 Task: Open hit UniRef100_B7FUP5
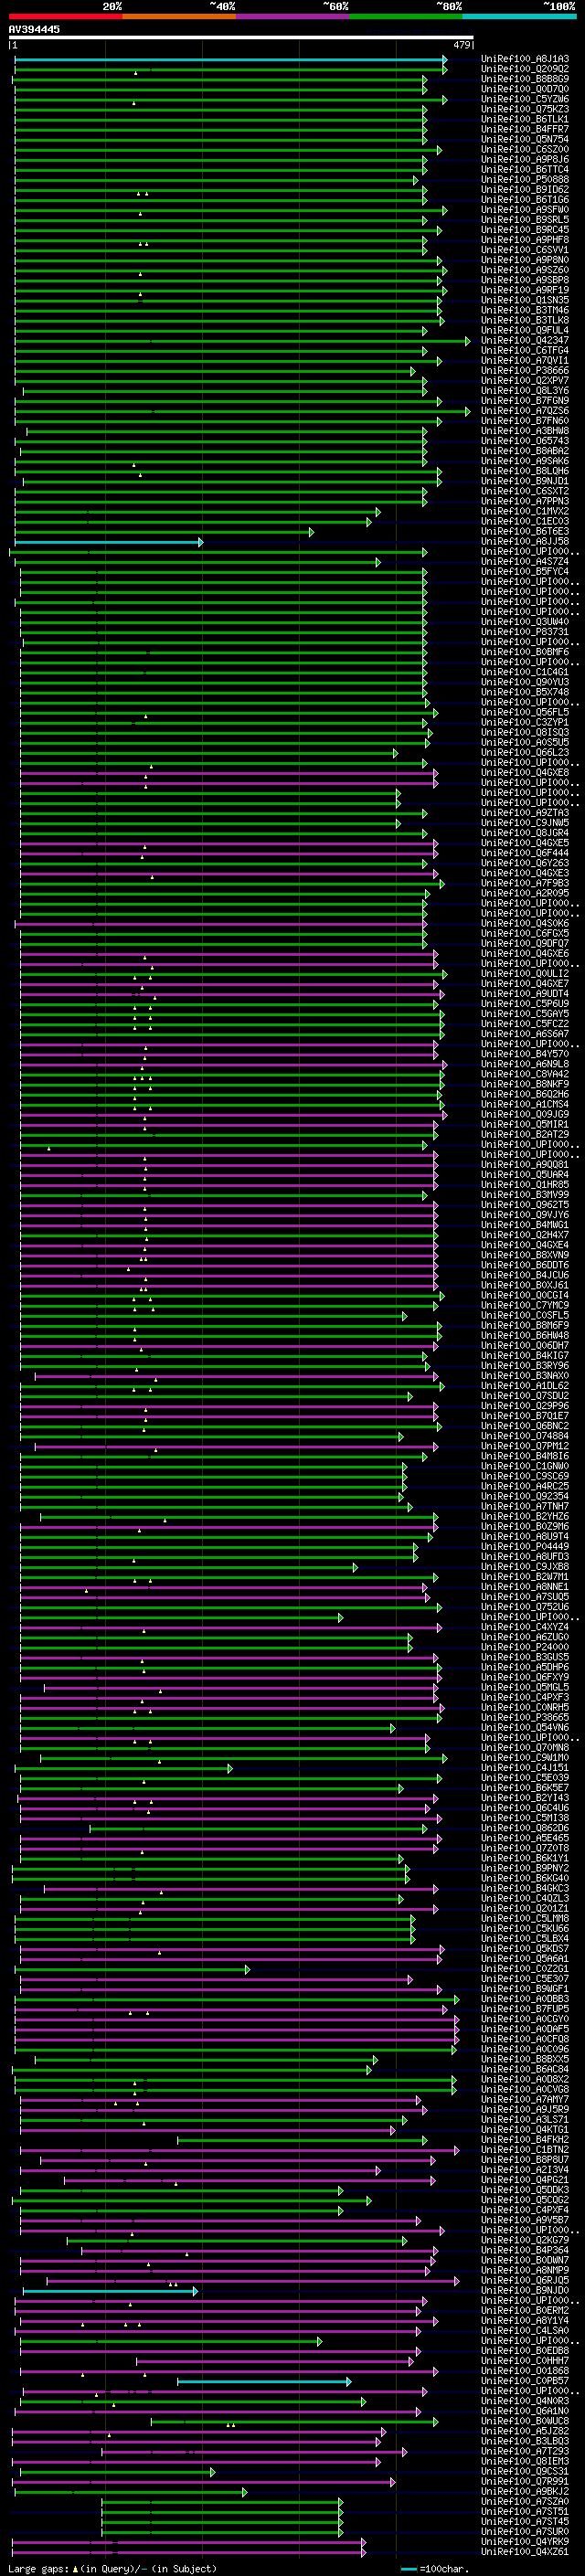525,2008
